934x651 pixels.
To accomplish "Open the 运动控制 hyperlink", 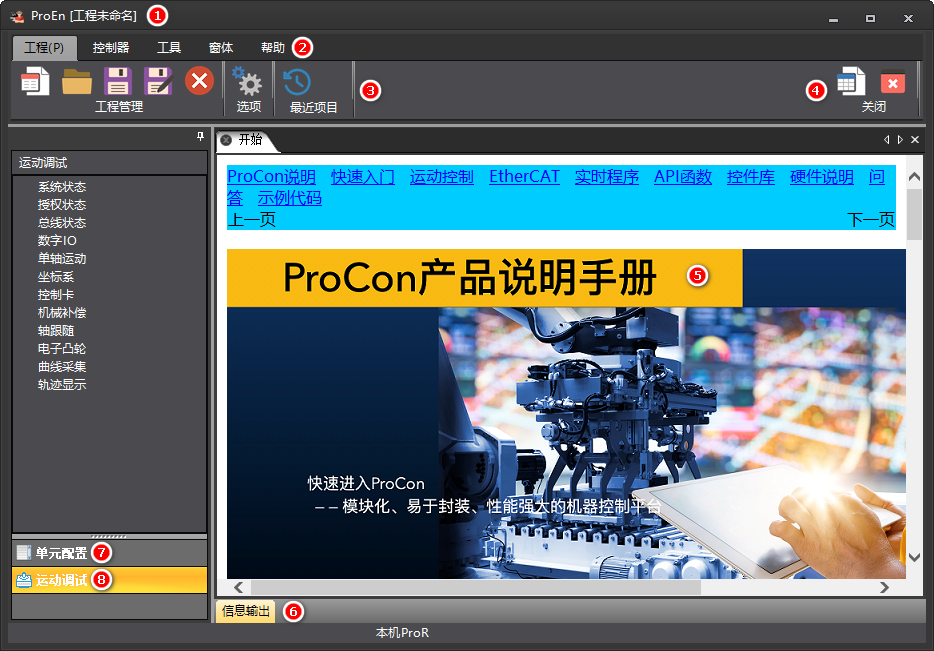I will (441, 177).
